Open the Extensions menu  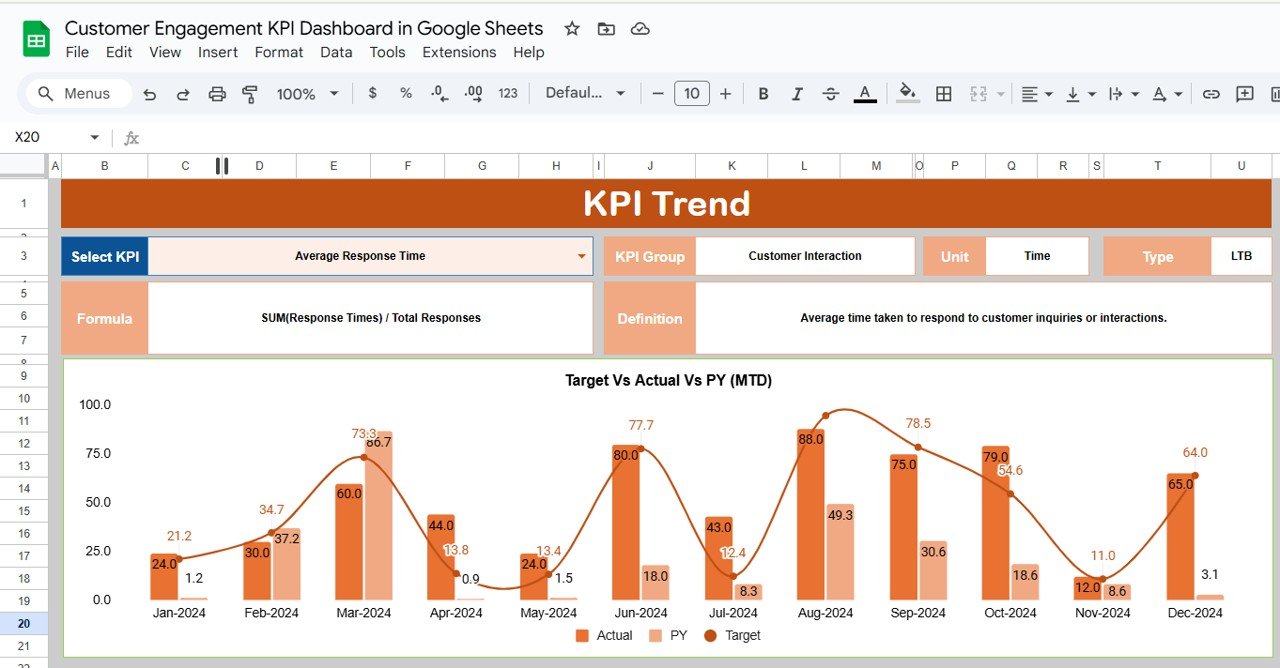[459, 52]
